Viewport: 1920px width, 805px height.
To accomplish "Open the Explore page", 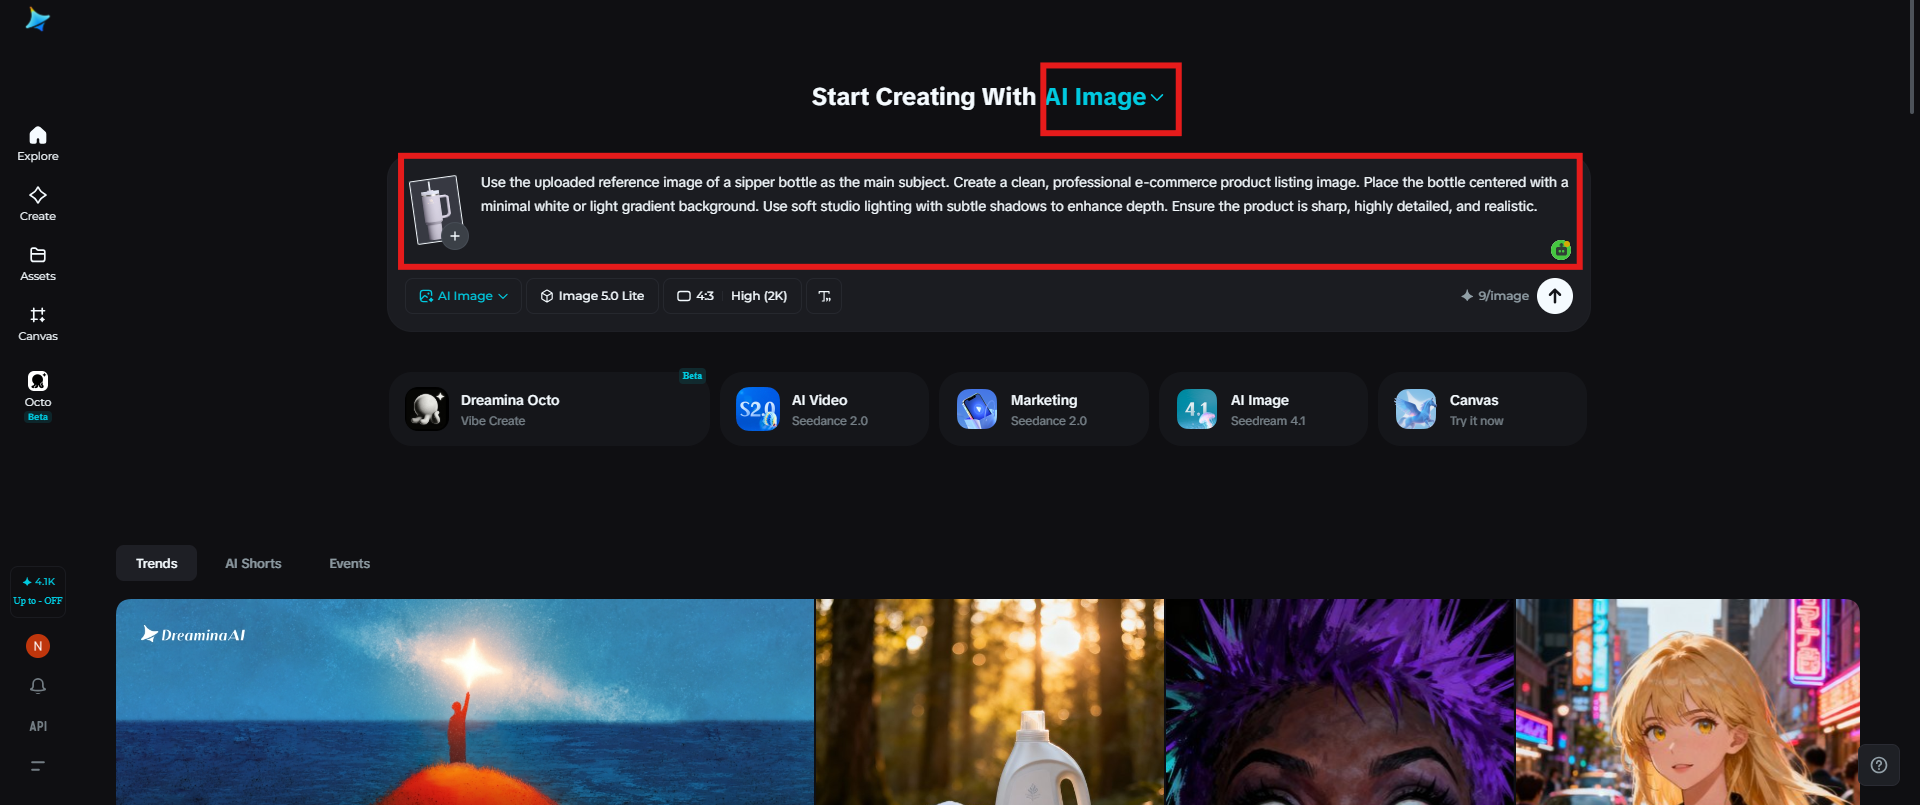I will click(x=38, y=143).
